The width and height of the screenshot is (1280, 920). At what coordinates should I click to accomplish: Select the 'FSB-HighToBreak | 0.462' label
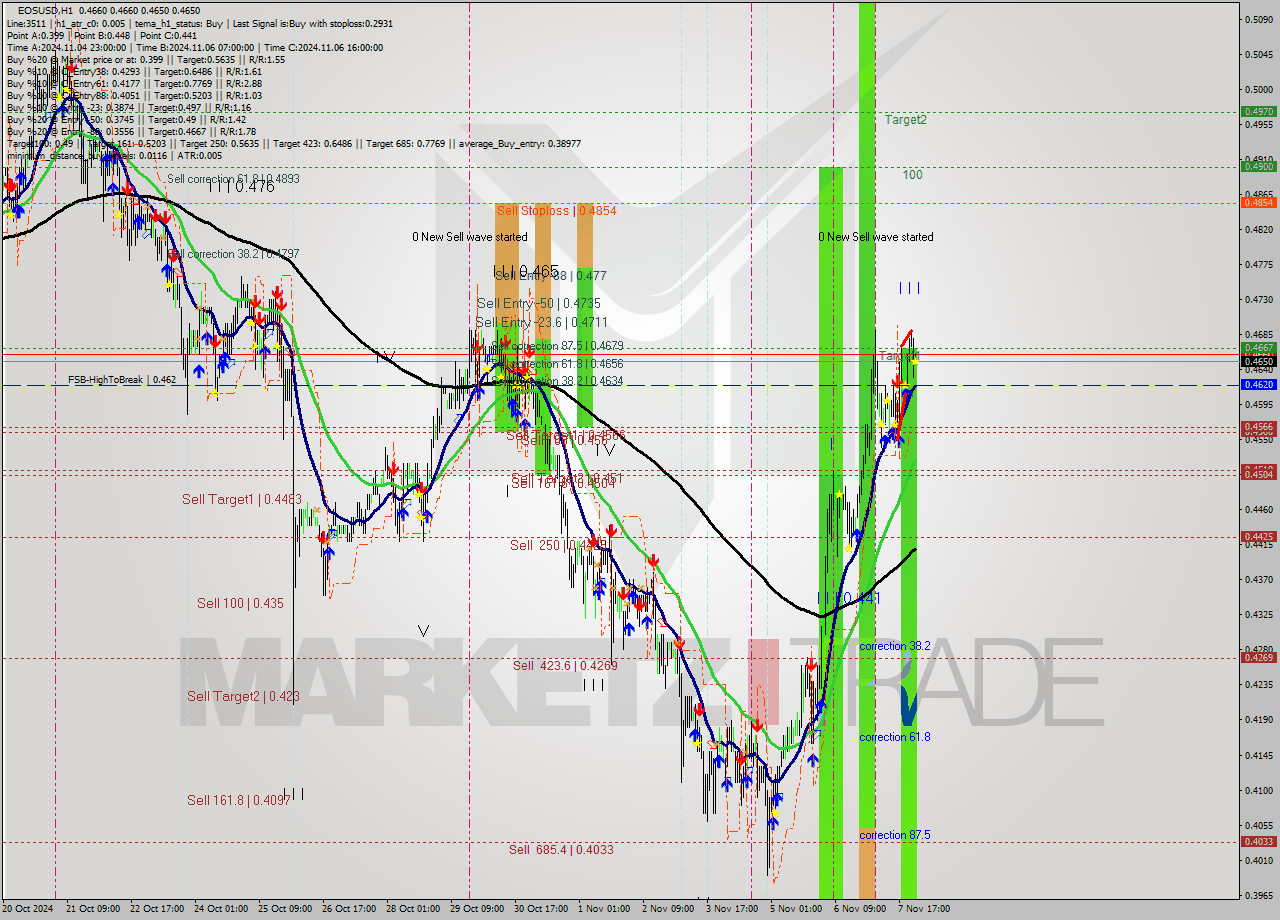(122, 380)
